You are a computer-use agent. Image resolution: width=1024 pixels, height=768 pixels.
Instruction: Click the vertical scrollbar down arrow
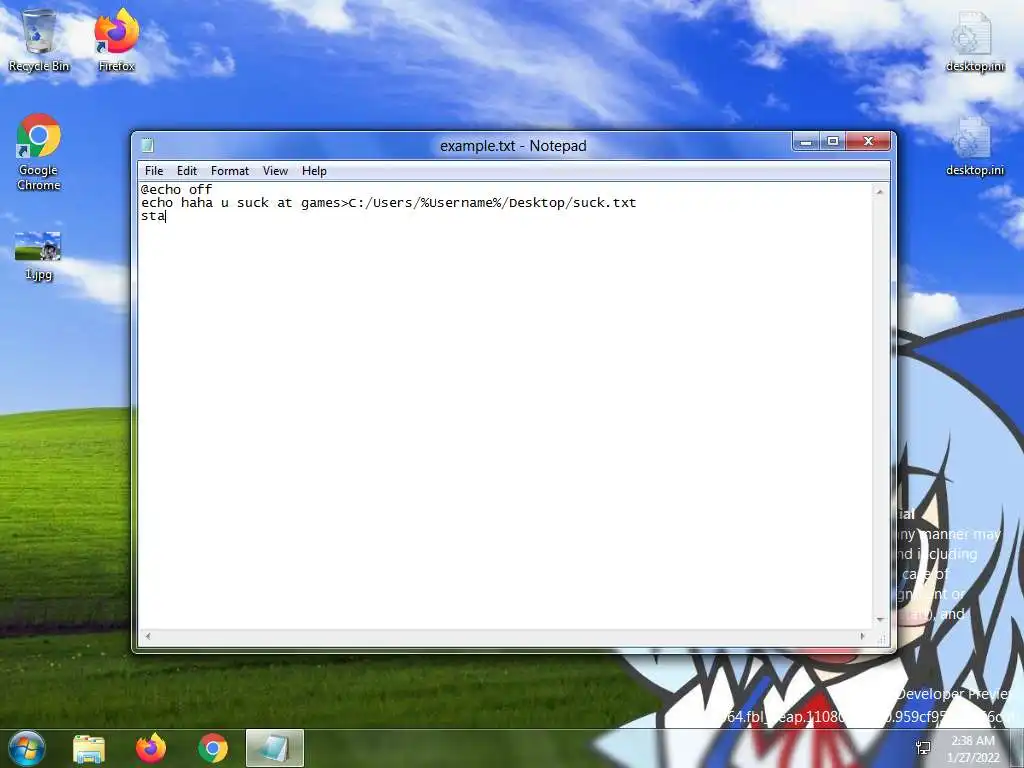point(880,620)
